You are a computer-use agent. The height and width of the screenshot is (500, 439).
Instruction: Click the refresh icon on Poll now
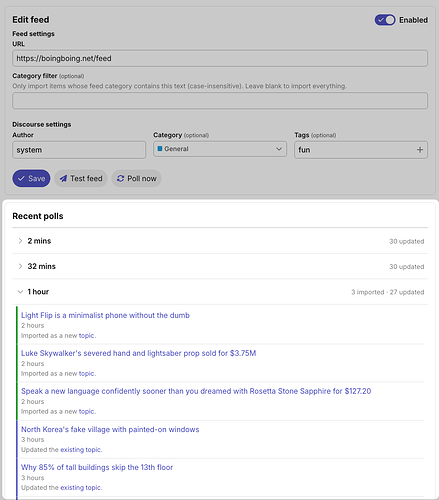(120, 179)
